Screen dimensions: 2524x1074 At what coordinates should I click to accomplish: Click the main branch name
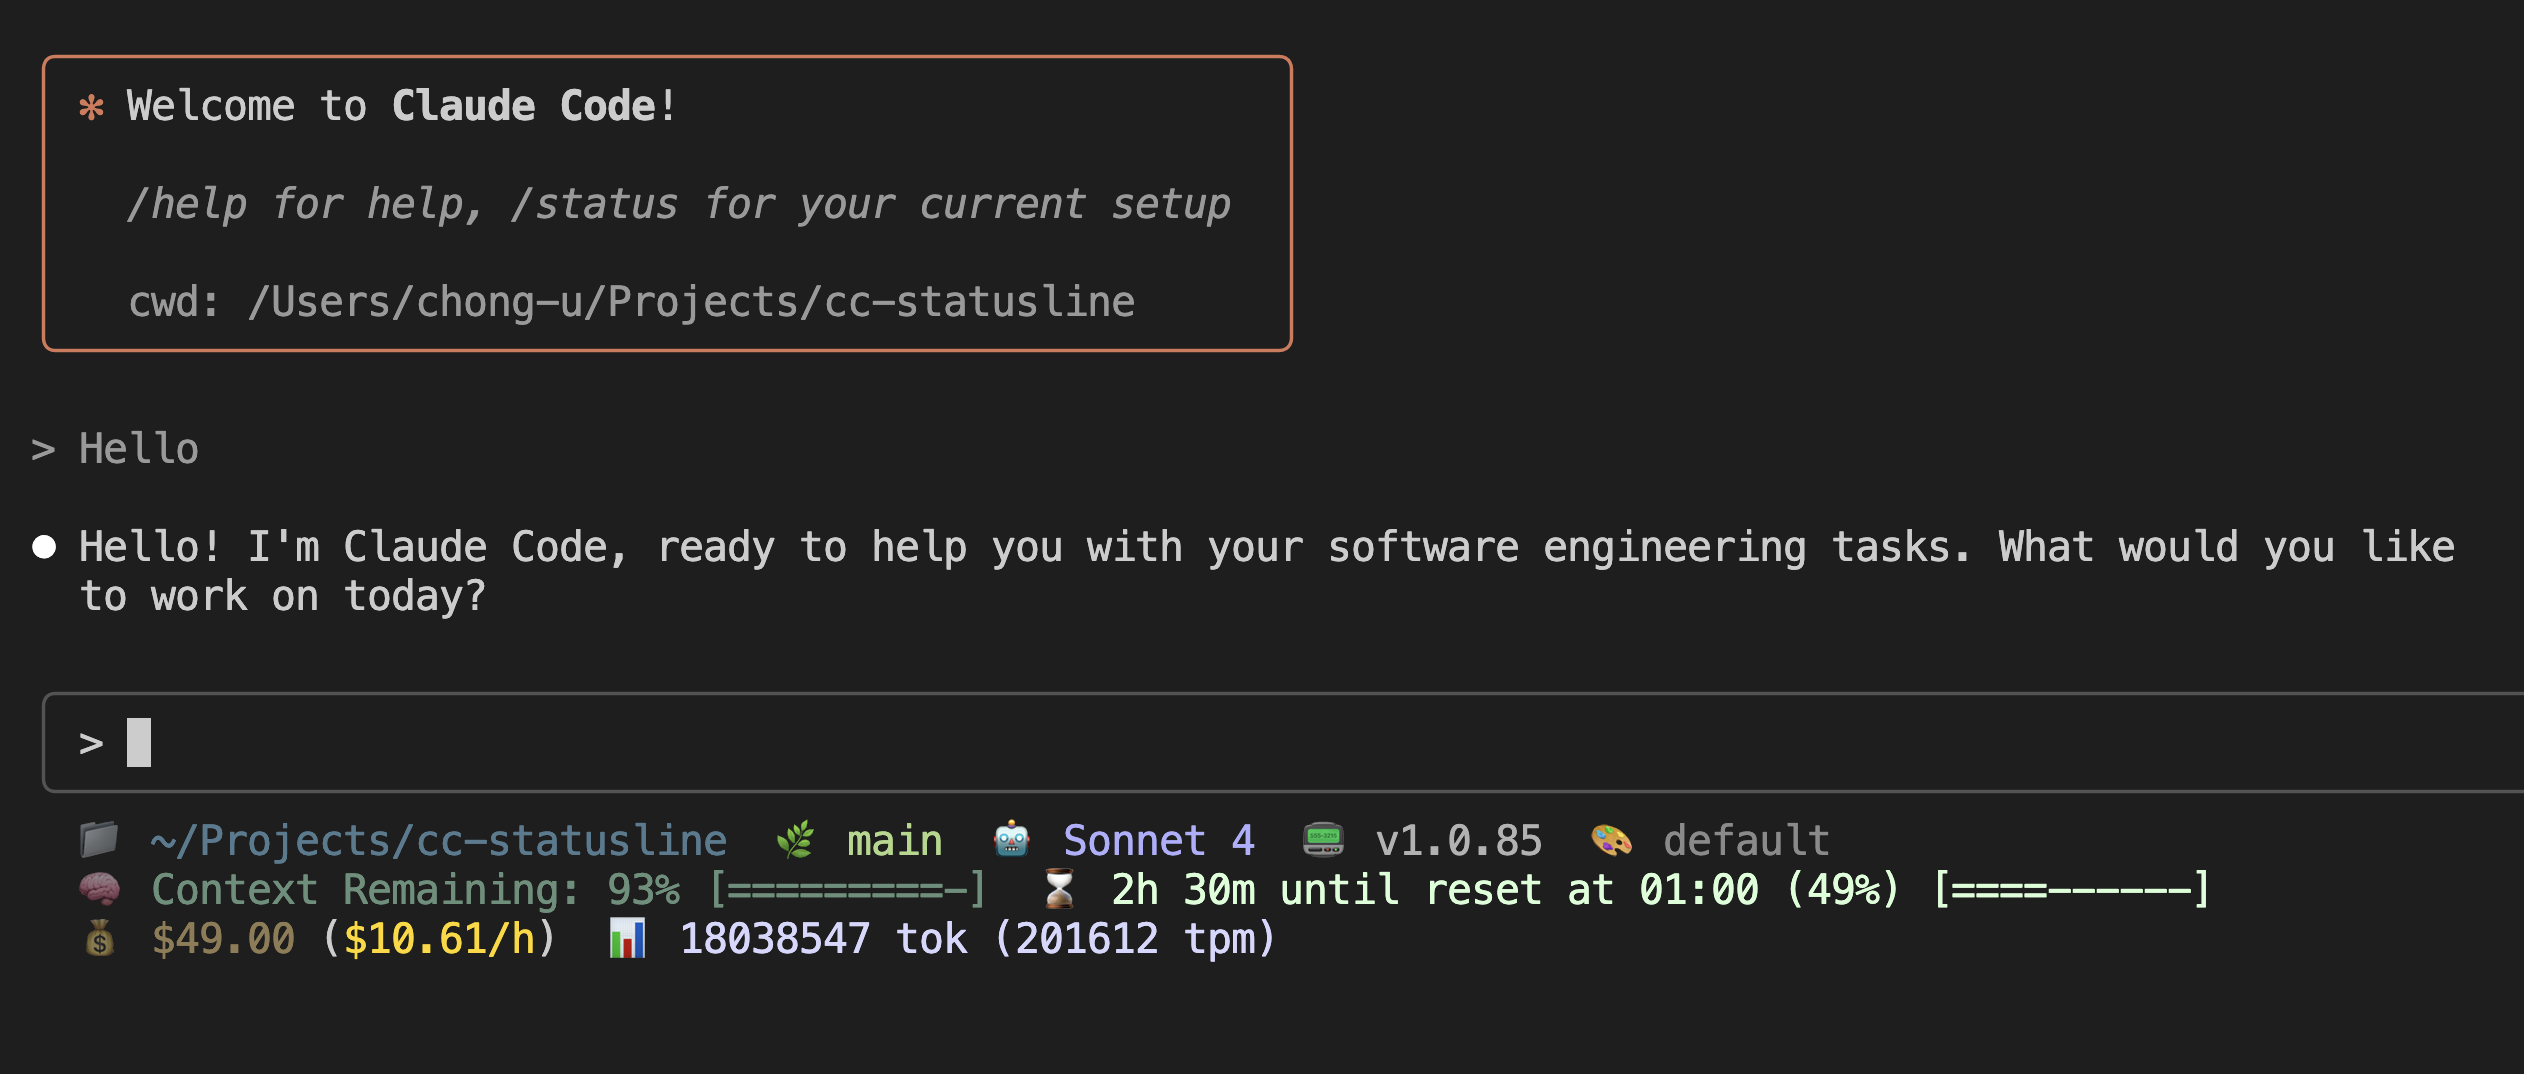pos(895,841)
